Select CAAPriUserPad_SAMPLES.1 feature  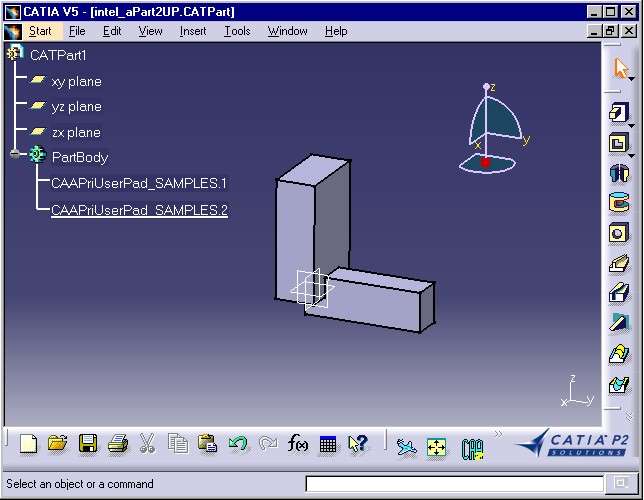139,183
